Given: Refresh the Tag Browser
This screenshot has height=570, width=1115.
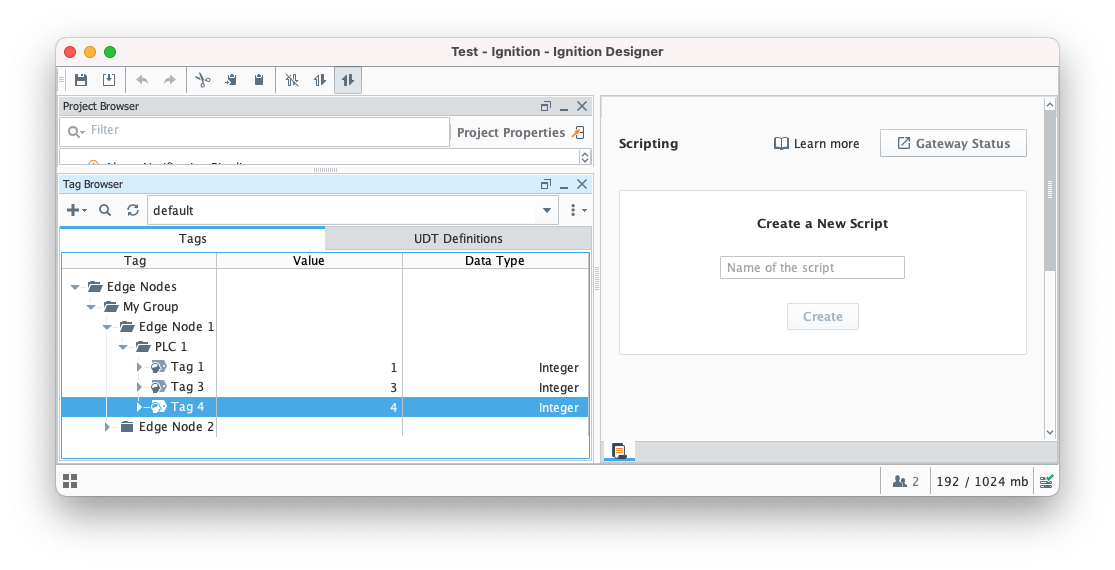Looking at the screenshot, I should pos(133,210).
